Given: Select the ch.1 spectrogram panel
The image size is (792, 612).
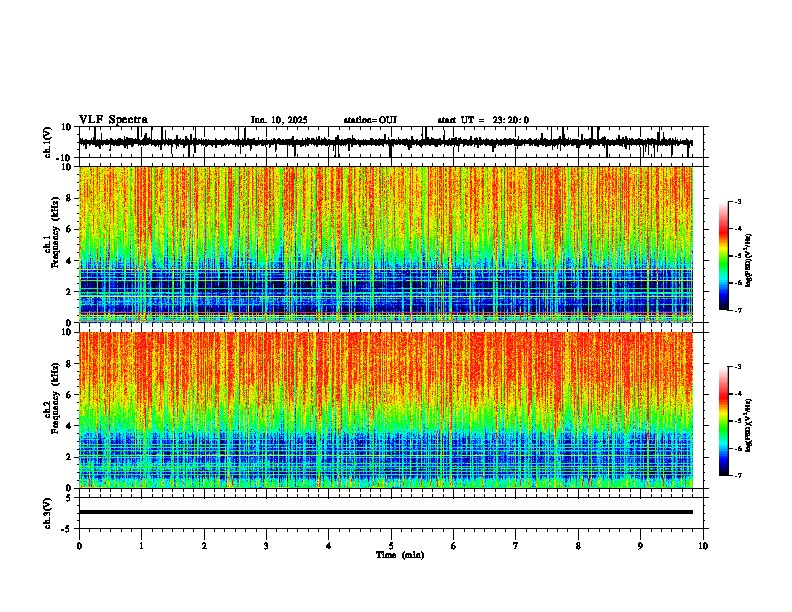Looking at the screenshot, I should pyautogui.click(x=386, y=244).
